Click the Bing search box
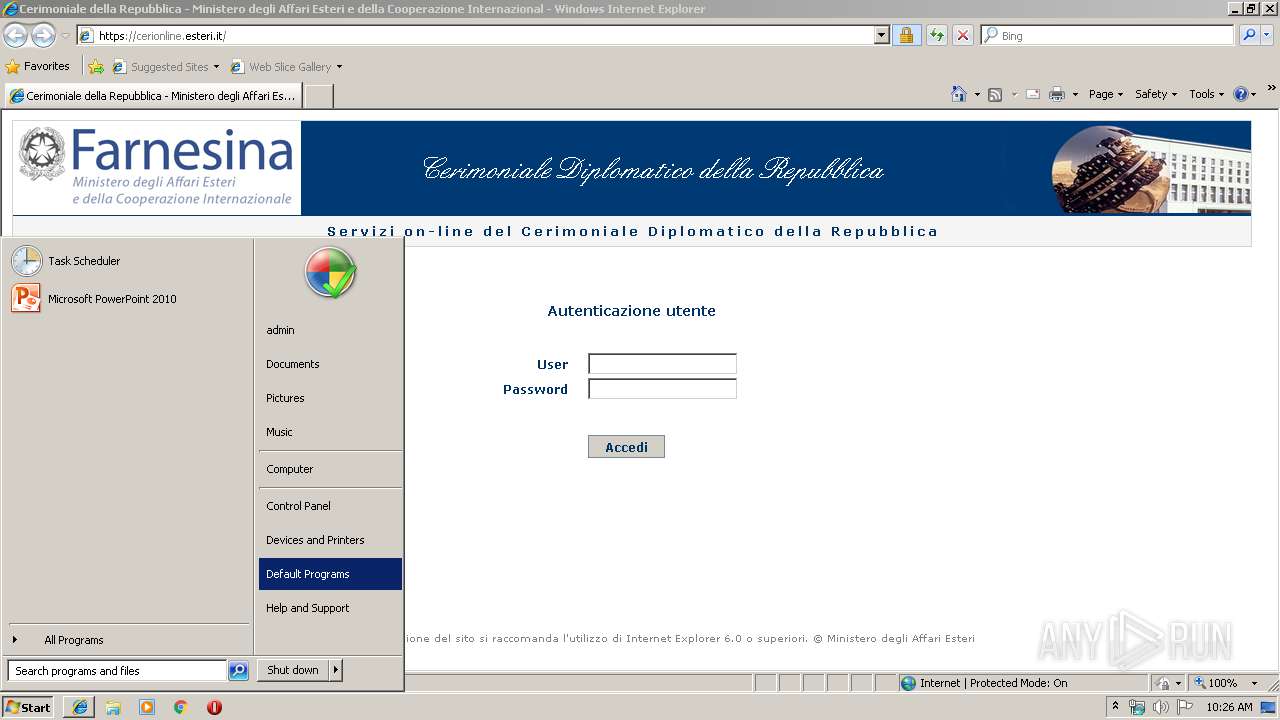The width and height of the screenshot is (1280, 720). coord(1108,35)
